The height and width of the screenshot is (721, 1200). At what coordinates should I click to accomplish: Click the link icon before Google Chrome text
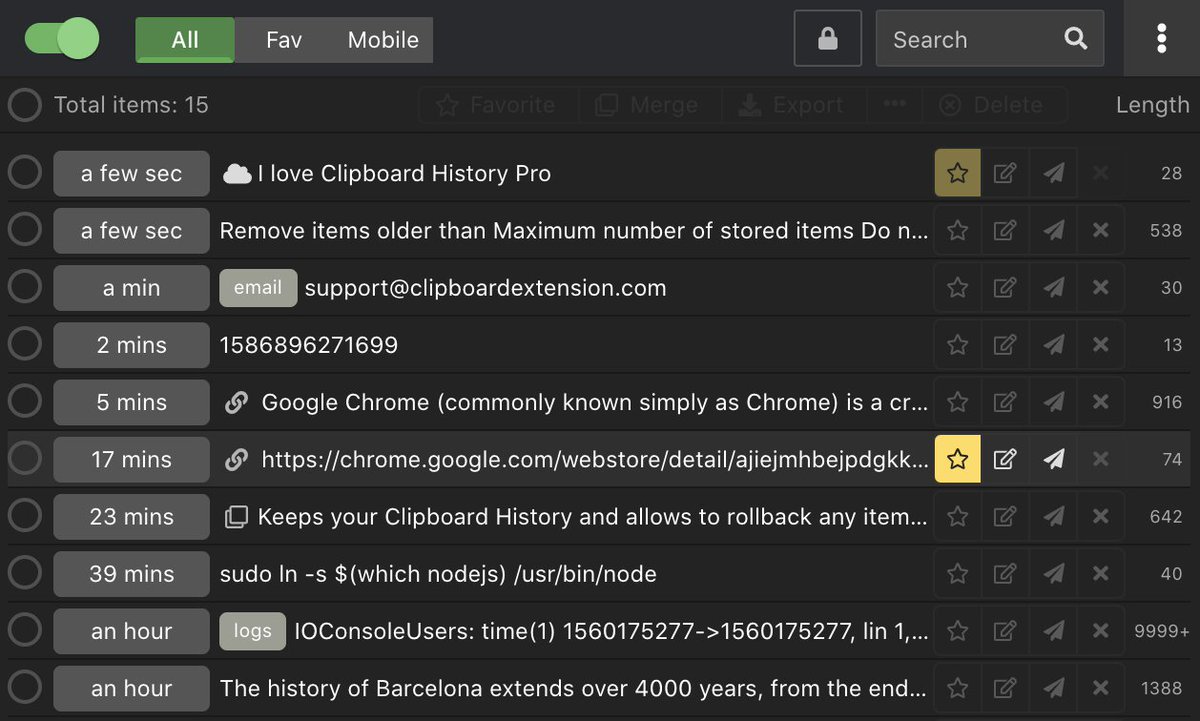(x=236, y=403)
